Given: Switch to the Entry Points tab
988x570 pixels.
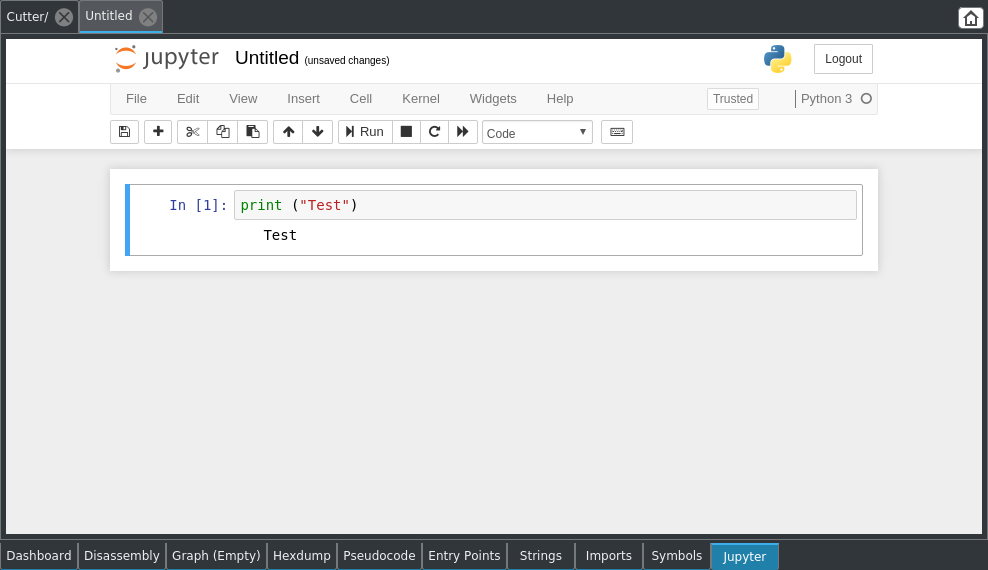Looking at the screenshot, I should point(464,556).
